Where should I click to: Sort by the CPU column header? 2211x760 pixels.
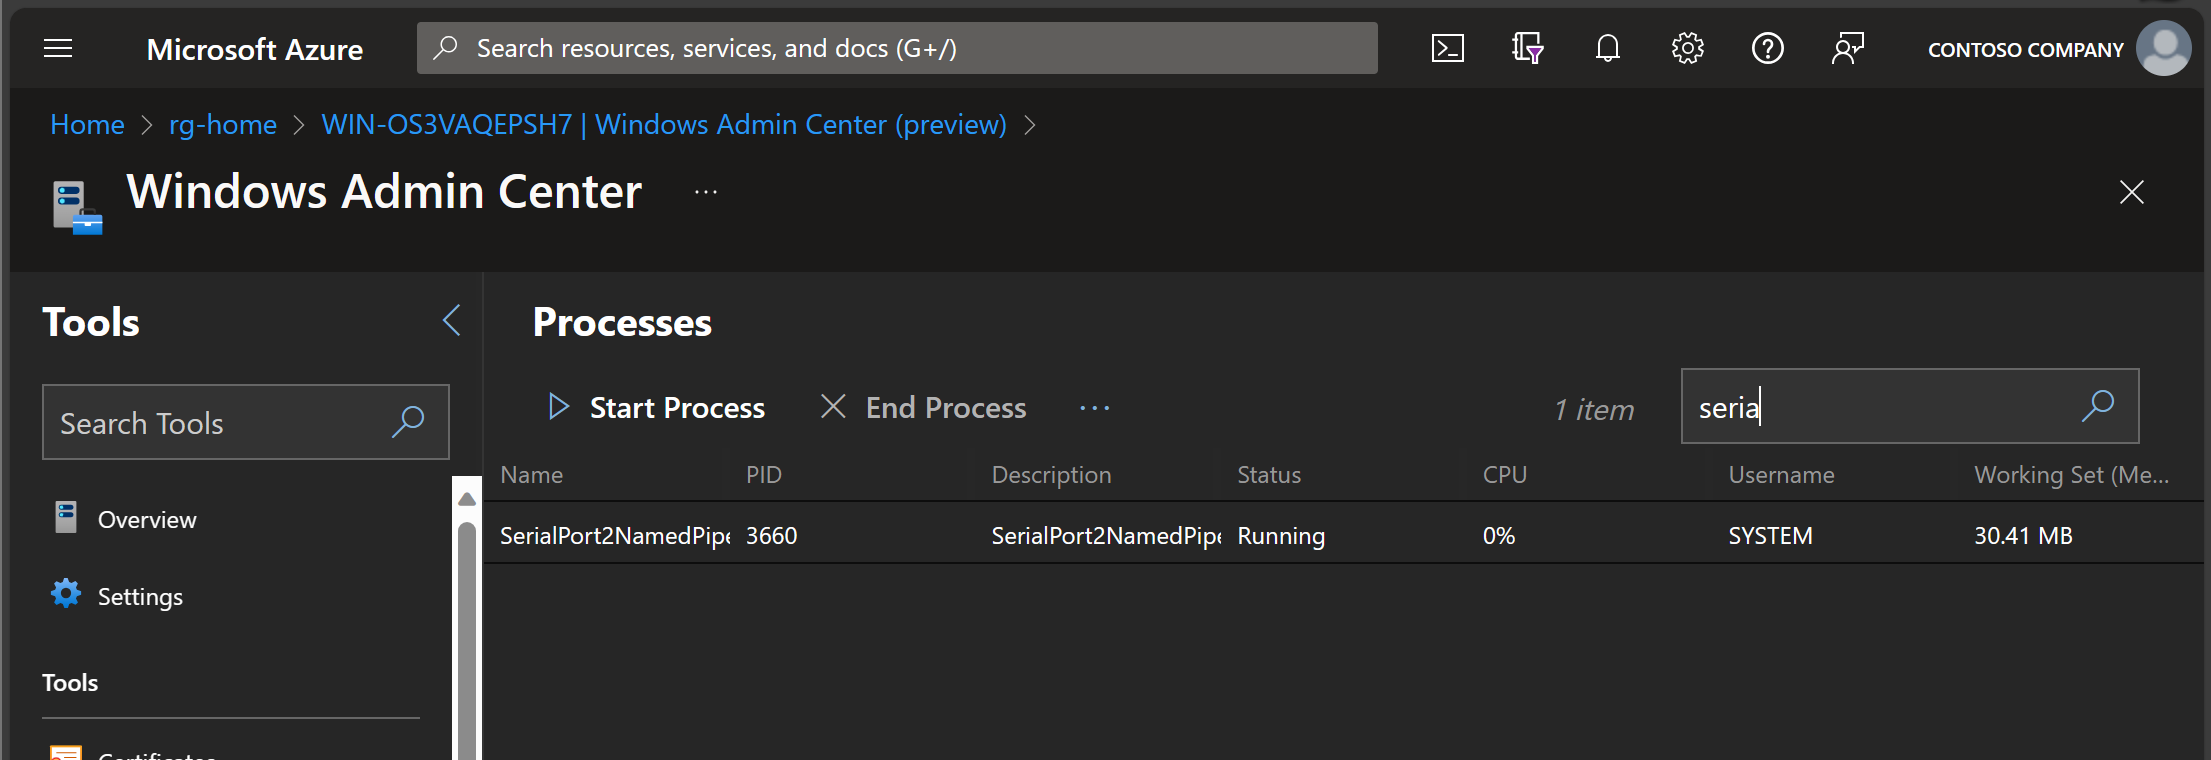(x=1504, y=475)
